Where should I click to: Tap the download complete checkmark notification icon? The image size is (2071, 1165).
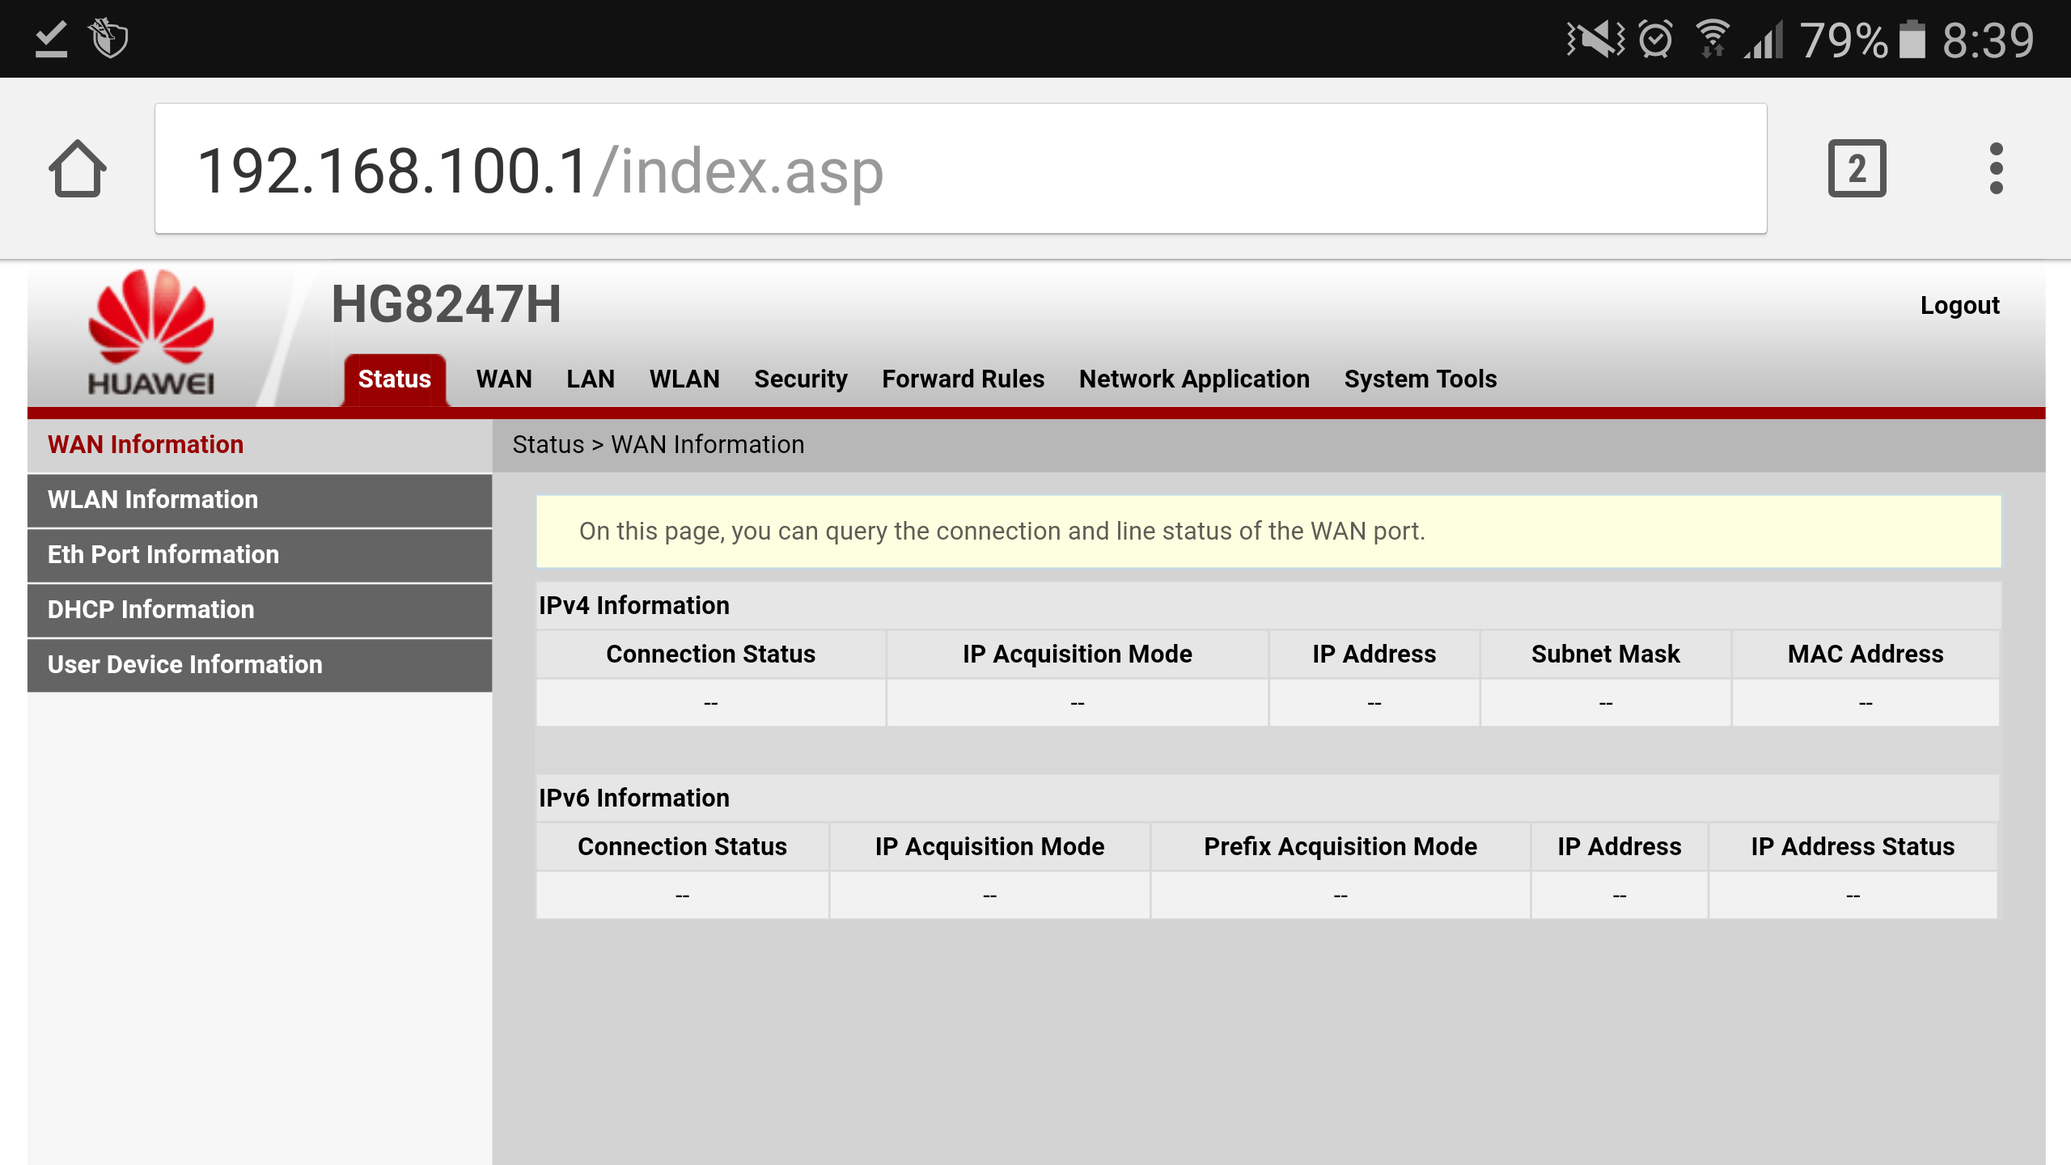tap(51, 39)
